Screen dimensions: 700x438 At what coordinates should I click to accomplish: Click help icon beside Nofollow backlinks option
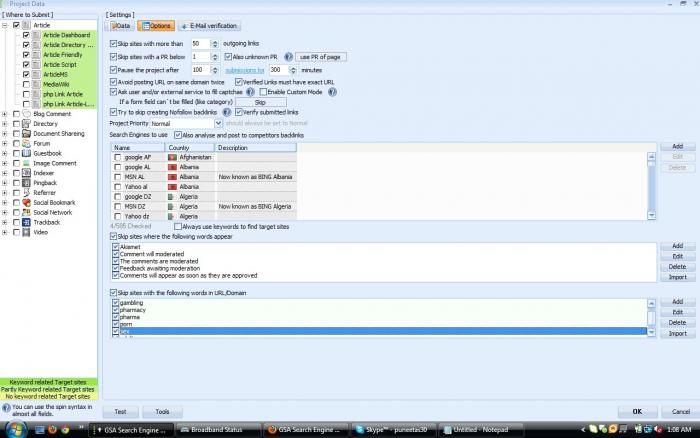[227, 112]
